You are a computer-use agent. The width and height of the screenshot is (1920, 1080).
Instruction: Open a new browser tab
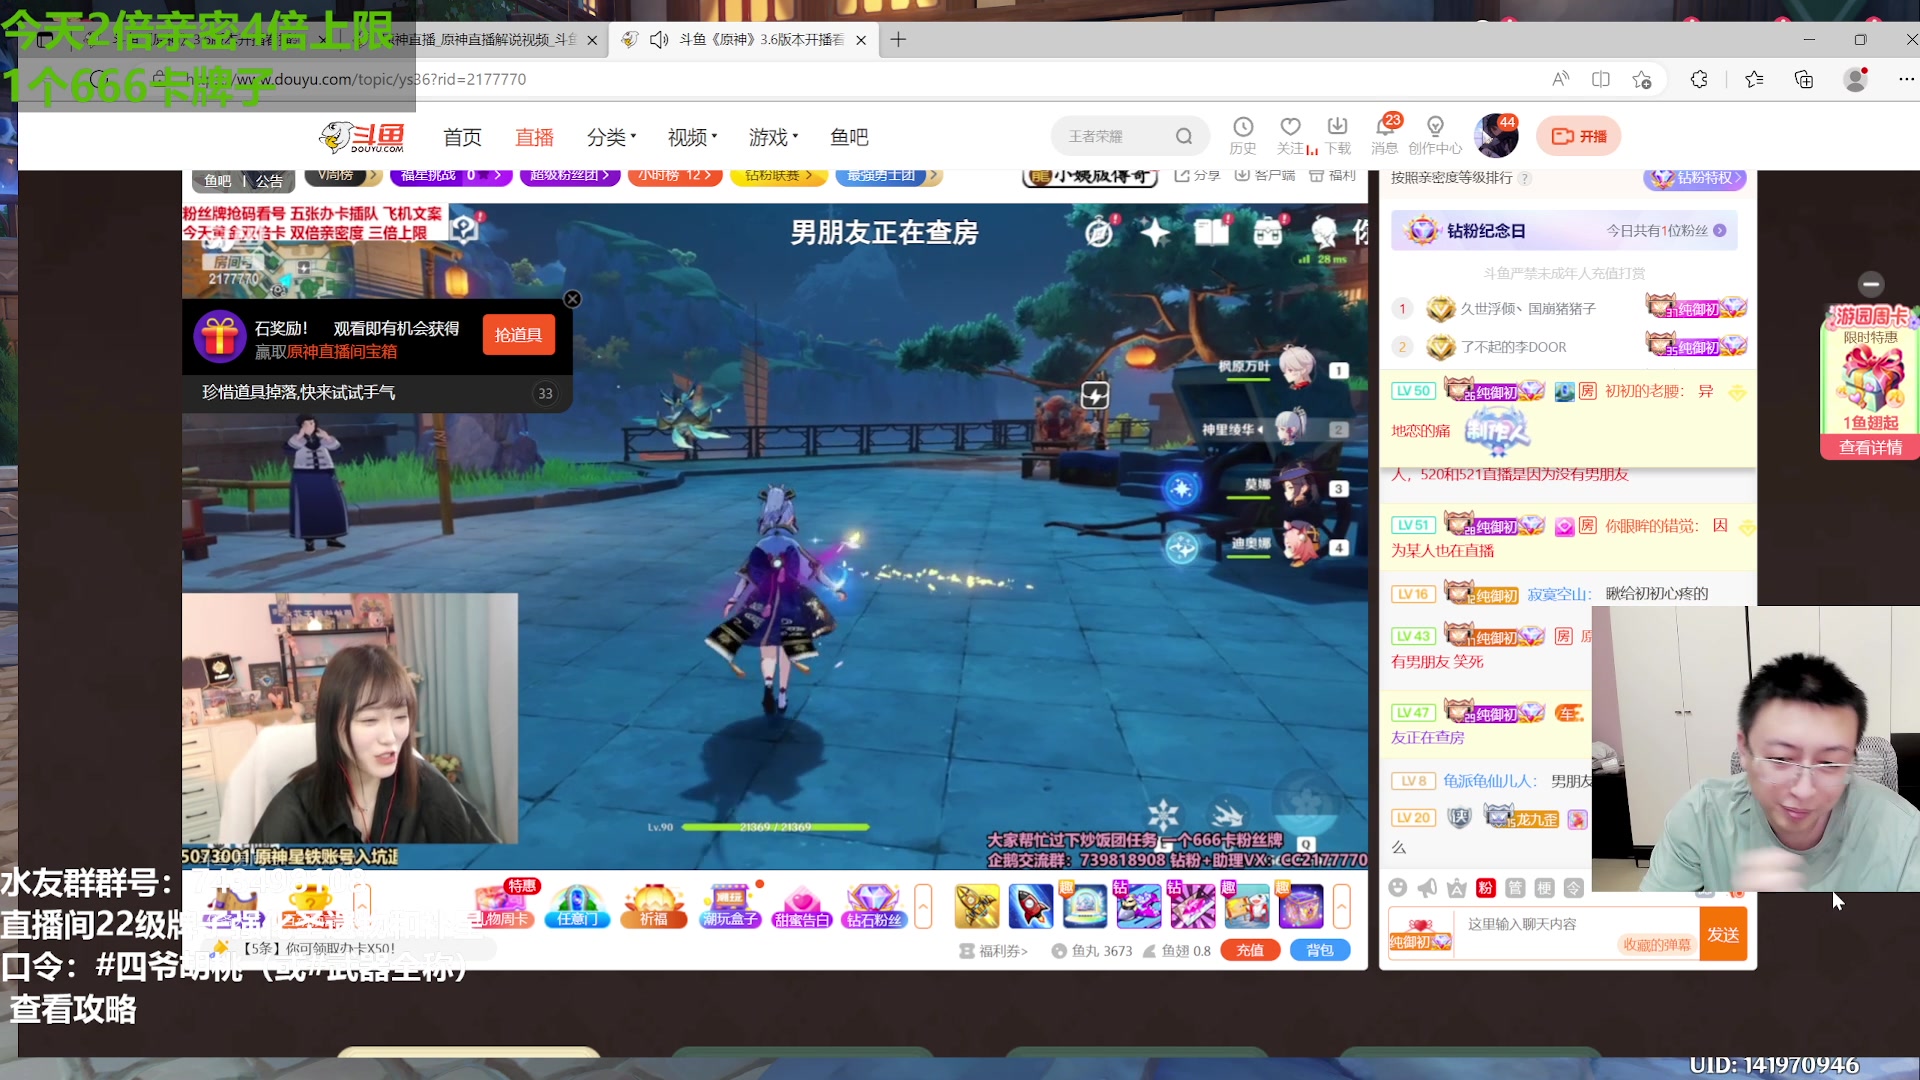point(898,39)
